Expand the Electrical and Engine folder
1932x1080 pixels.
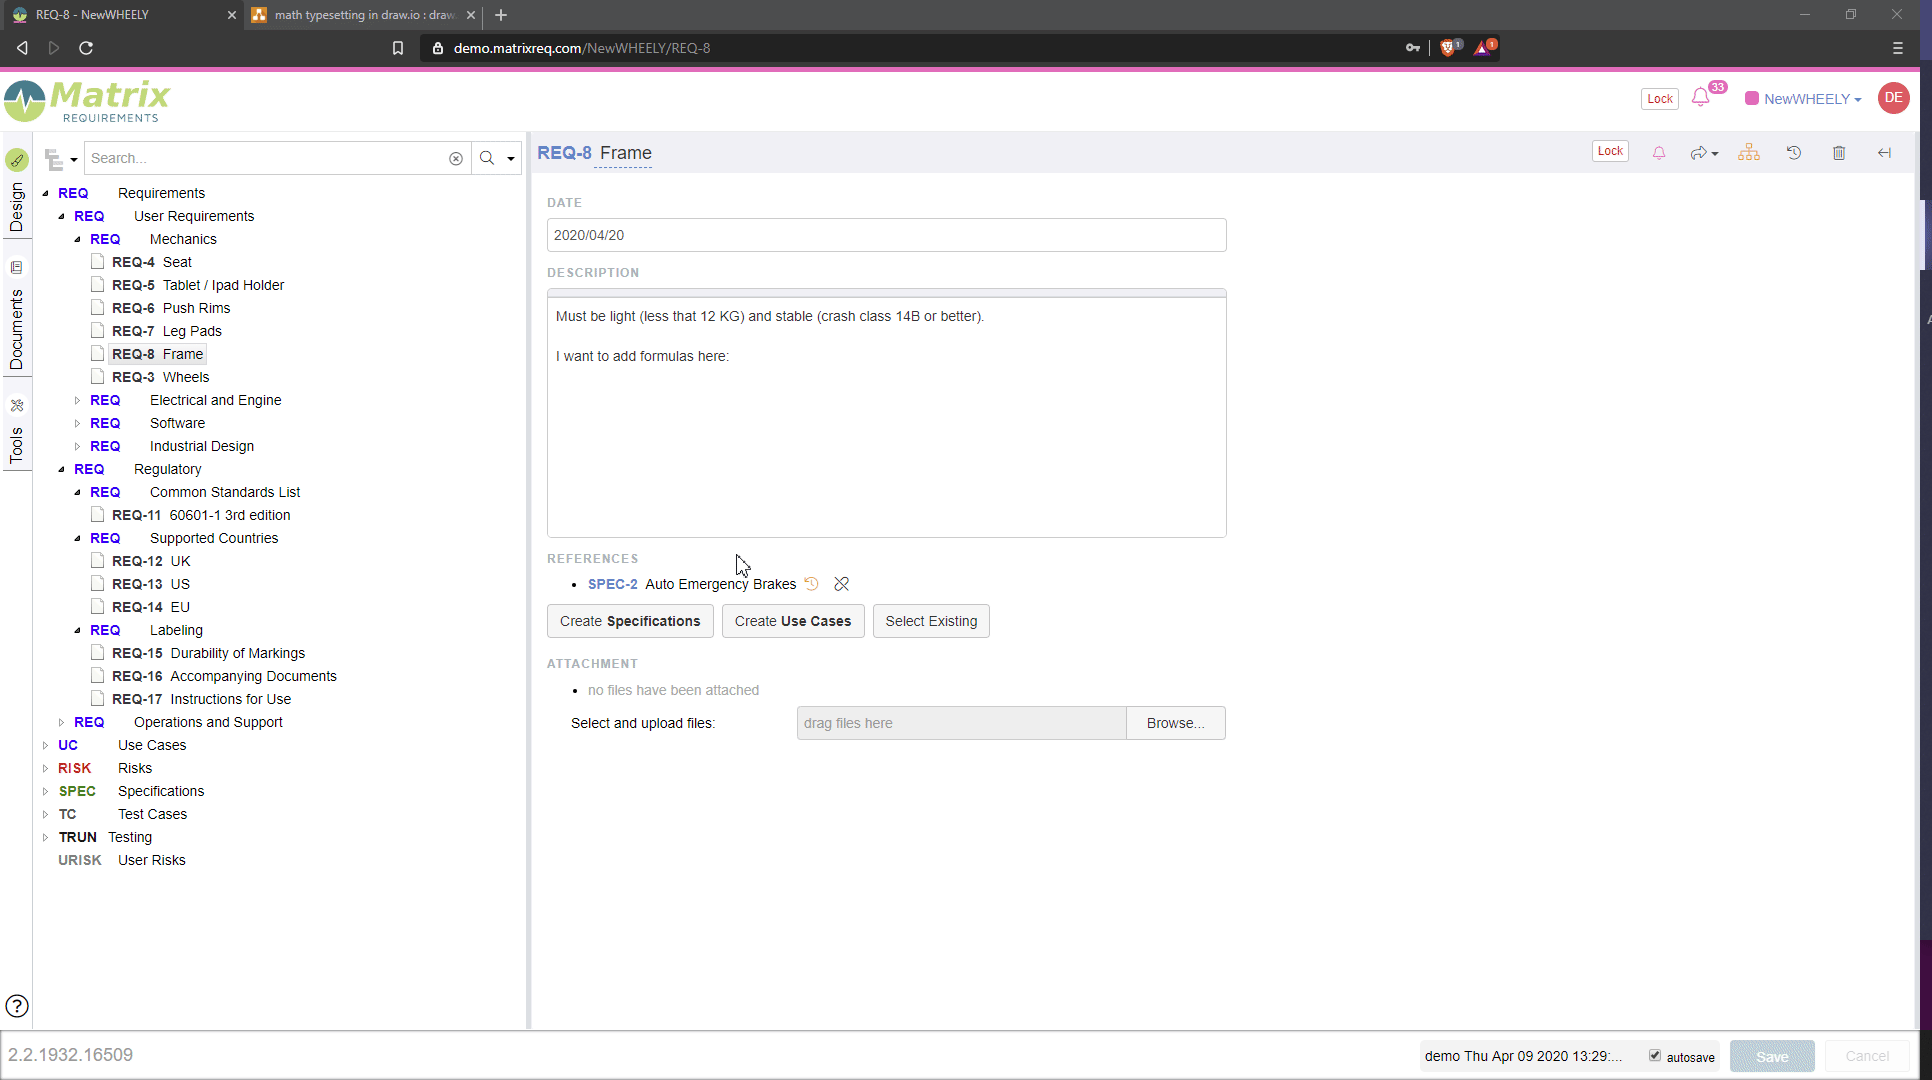point(78,401)
